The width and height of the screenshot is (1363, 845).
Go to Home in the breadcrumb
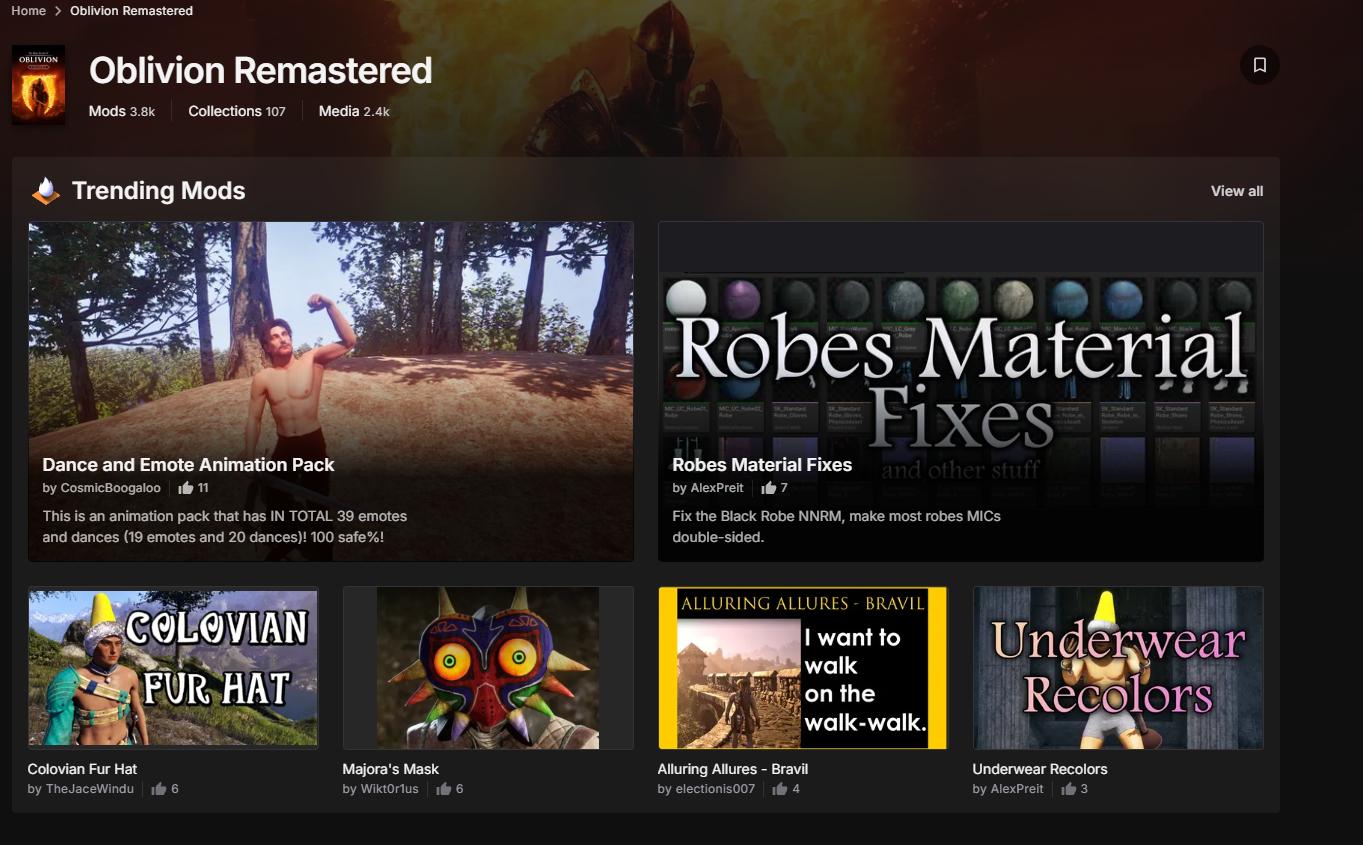coord(28,11)
